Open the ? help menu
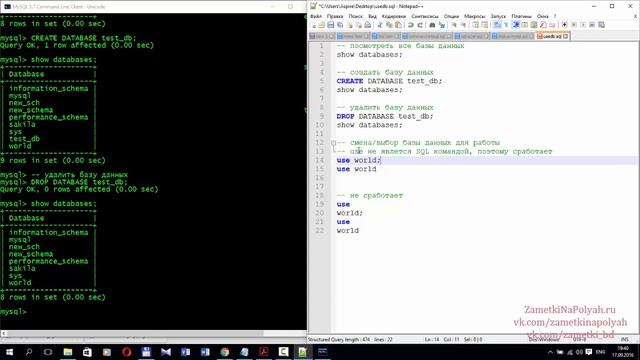The width and height of the screenshot is (640, 360). coord(555,16)
